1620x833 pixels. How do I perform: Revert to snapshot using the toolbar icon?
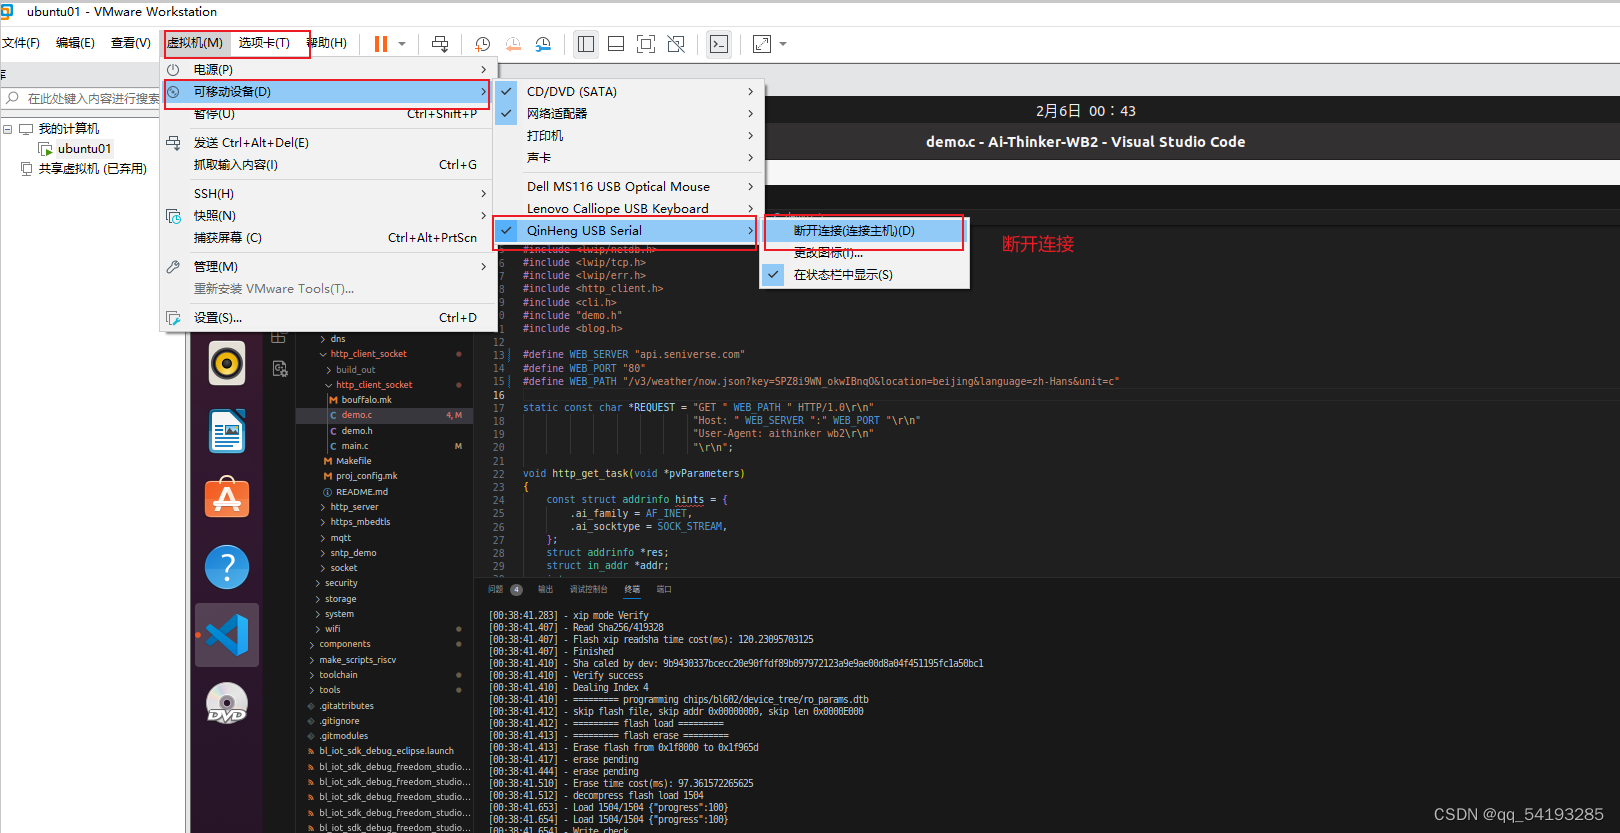point(513,44)
